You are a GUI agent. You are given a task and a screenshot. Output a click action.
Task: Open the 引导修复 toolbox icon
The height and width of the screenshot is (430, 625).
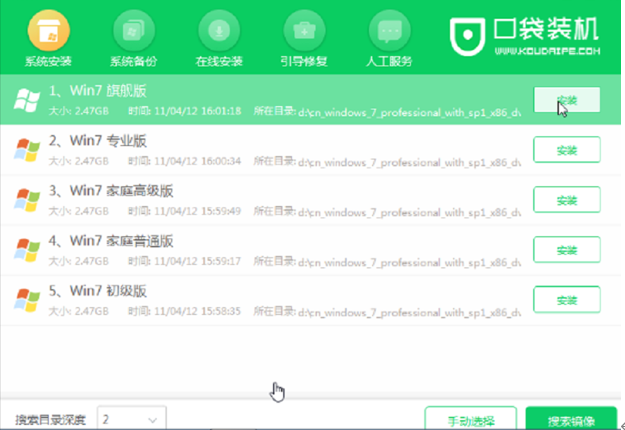click(x=304, y=31)
